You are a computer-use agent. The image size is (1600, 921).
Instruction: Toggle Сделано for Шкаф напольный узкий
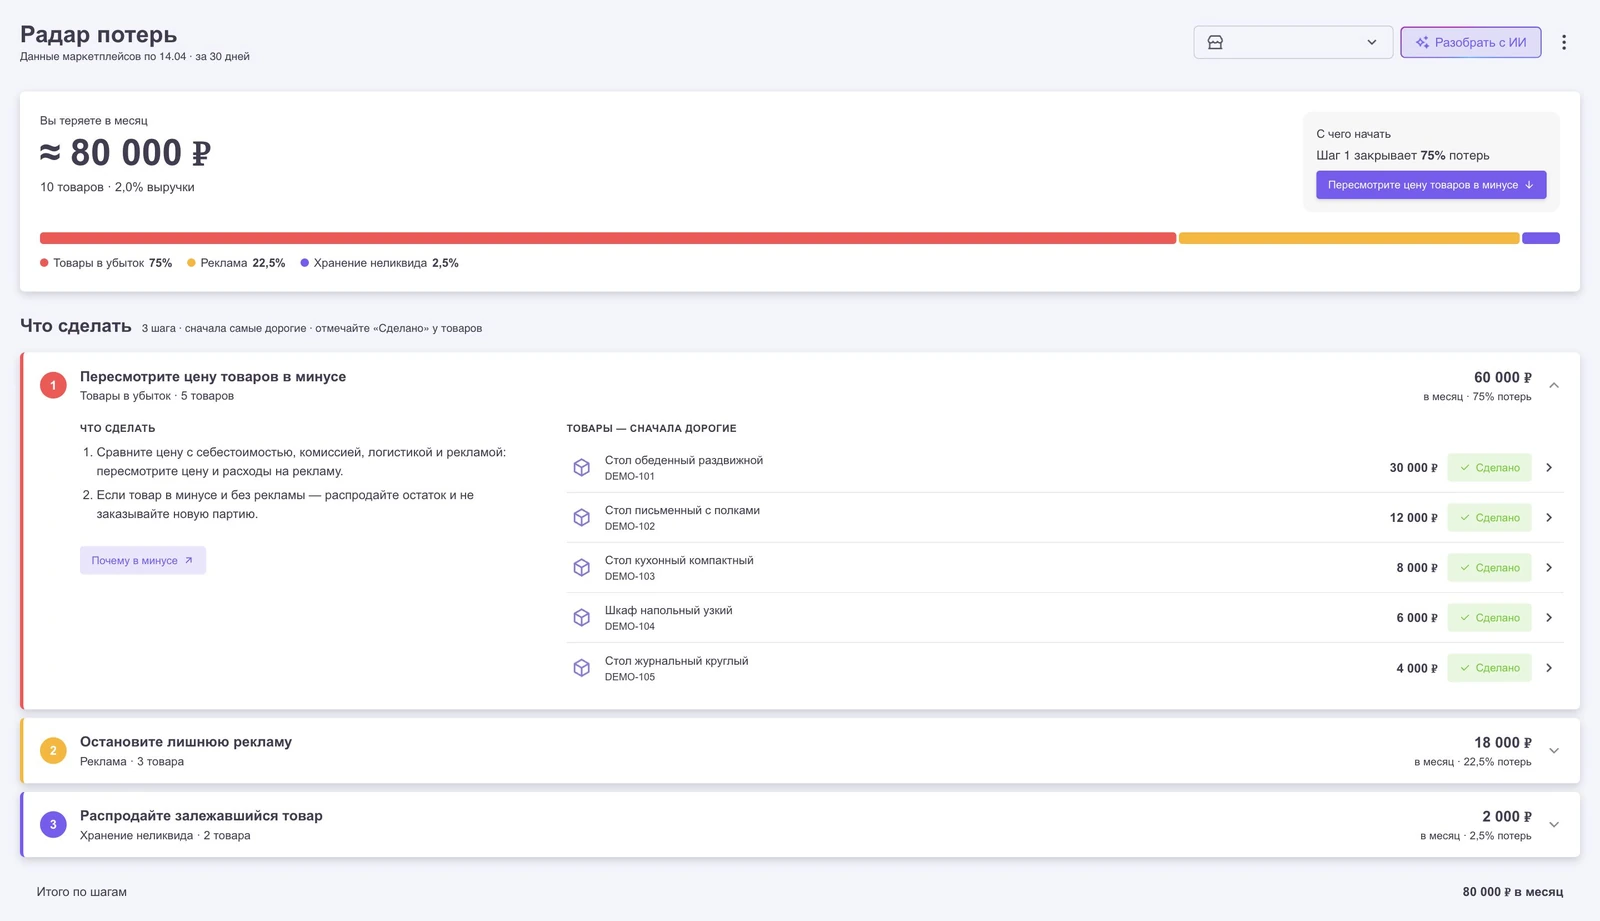[x=1489, y=617]
